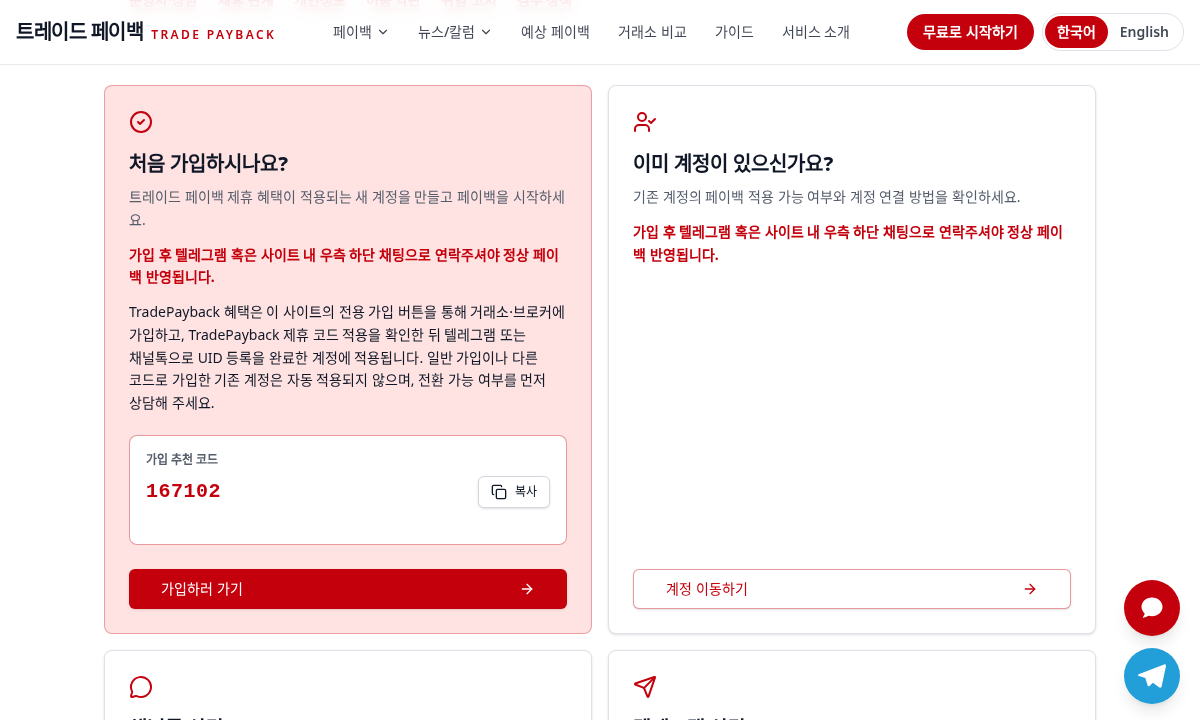Click the 이미 계정이 있으신가요? heading

click(733, 163)
